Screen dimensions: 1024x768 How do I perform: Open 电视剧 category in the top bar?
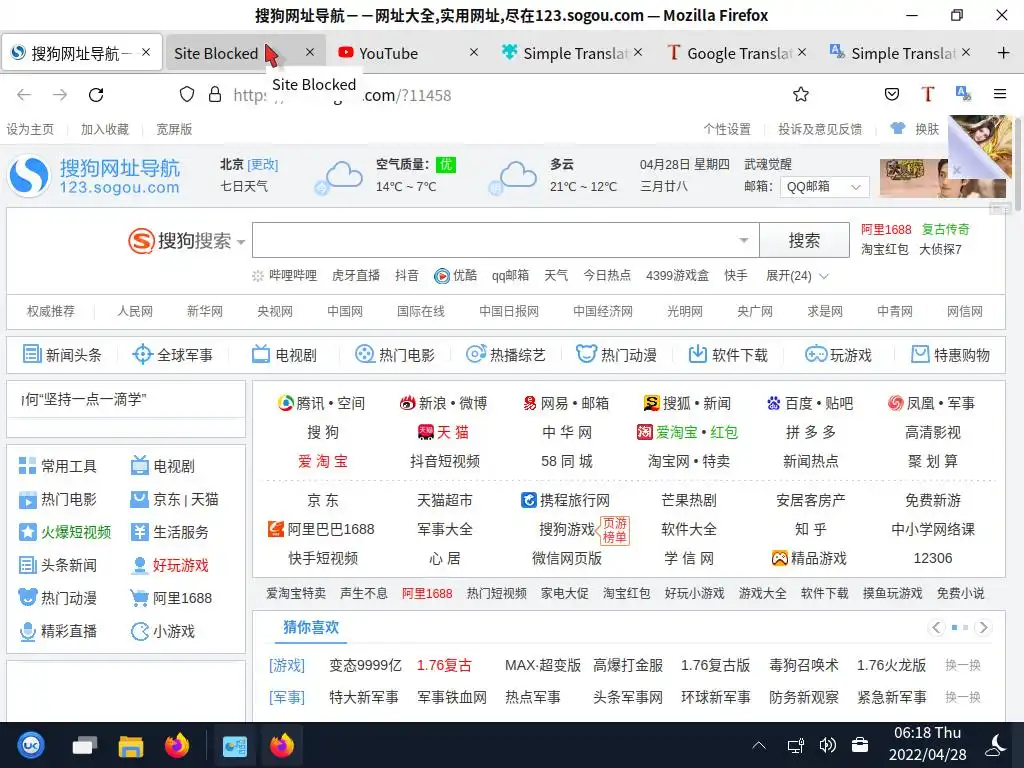(284, 355)
